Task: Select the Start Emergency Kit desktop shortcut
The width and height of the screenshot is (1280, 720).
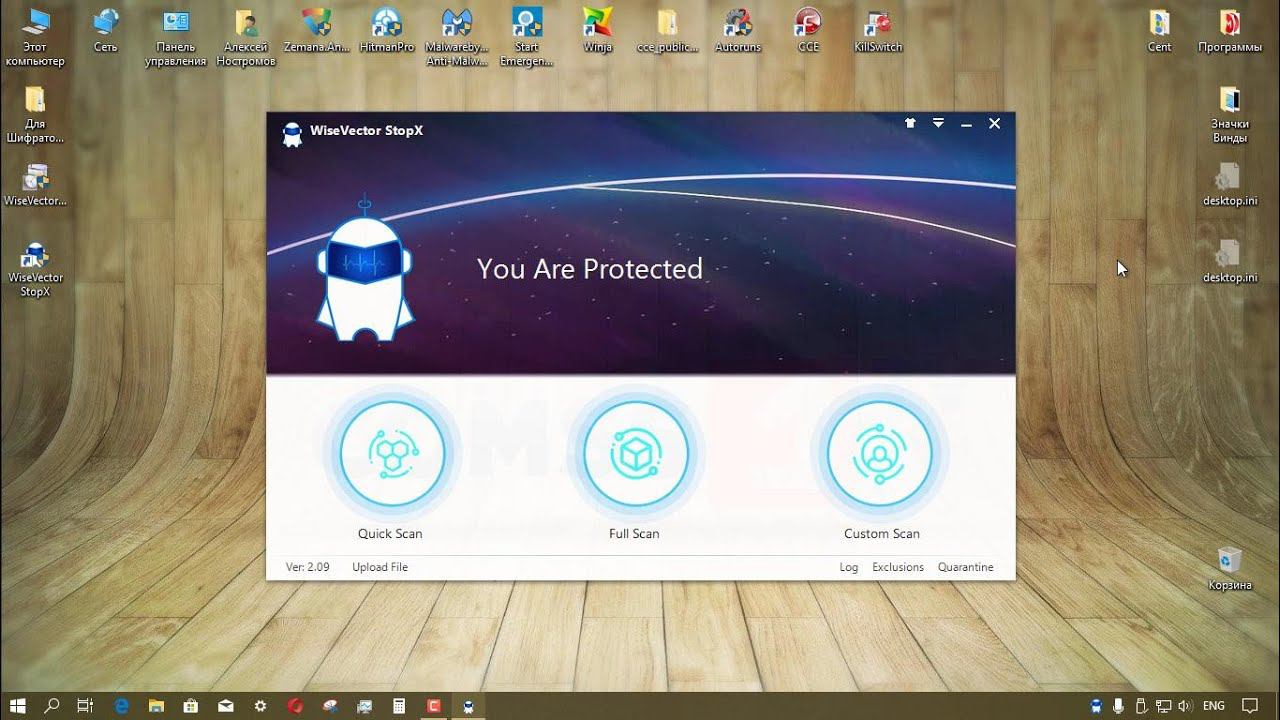Action: 527,37
